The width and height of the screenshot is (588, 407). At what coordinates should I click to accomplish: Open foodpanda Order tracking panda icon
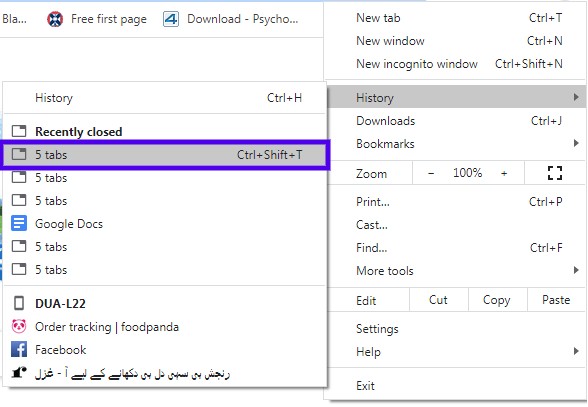point(19,327)
